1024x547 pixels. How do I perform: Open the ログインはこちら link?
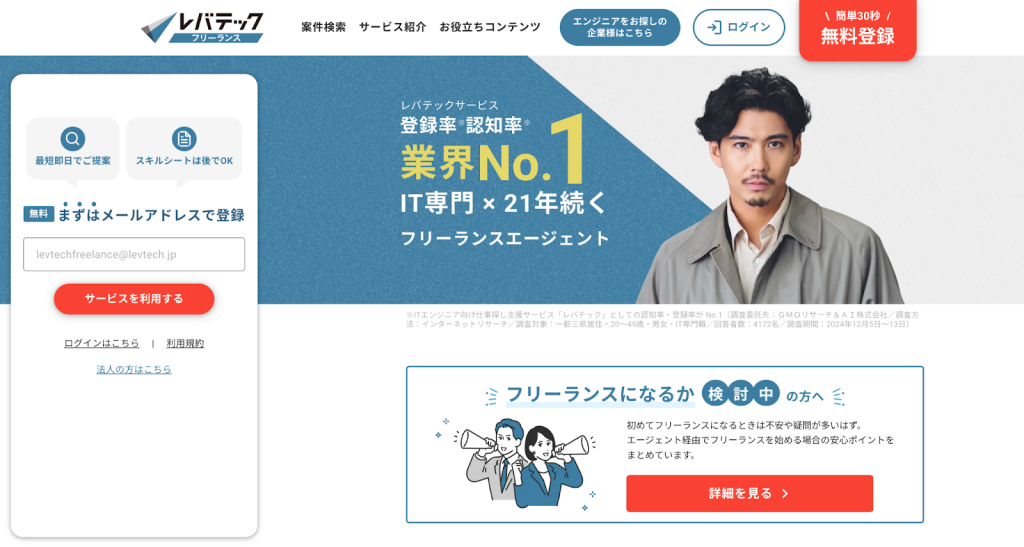coord(101,343)
